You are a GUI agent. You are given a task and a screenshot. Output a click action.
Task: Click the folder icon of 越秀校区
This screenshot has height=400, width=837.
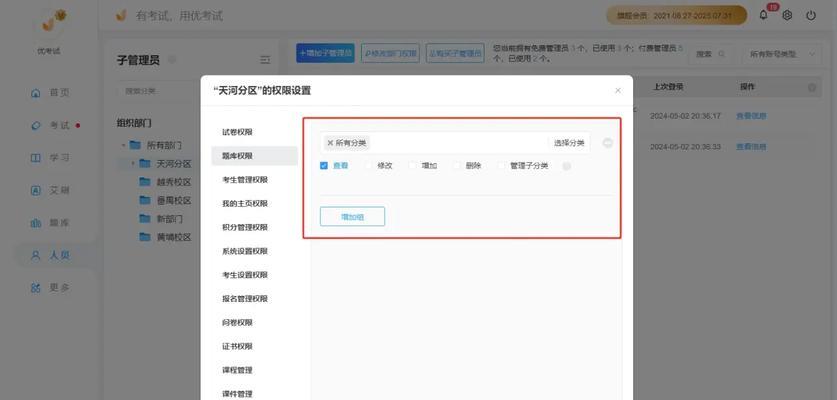pos(145,182)
